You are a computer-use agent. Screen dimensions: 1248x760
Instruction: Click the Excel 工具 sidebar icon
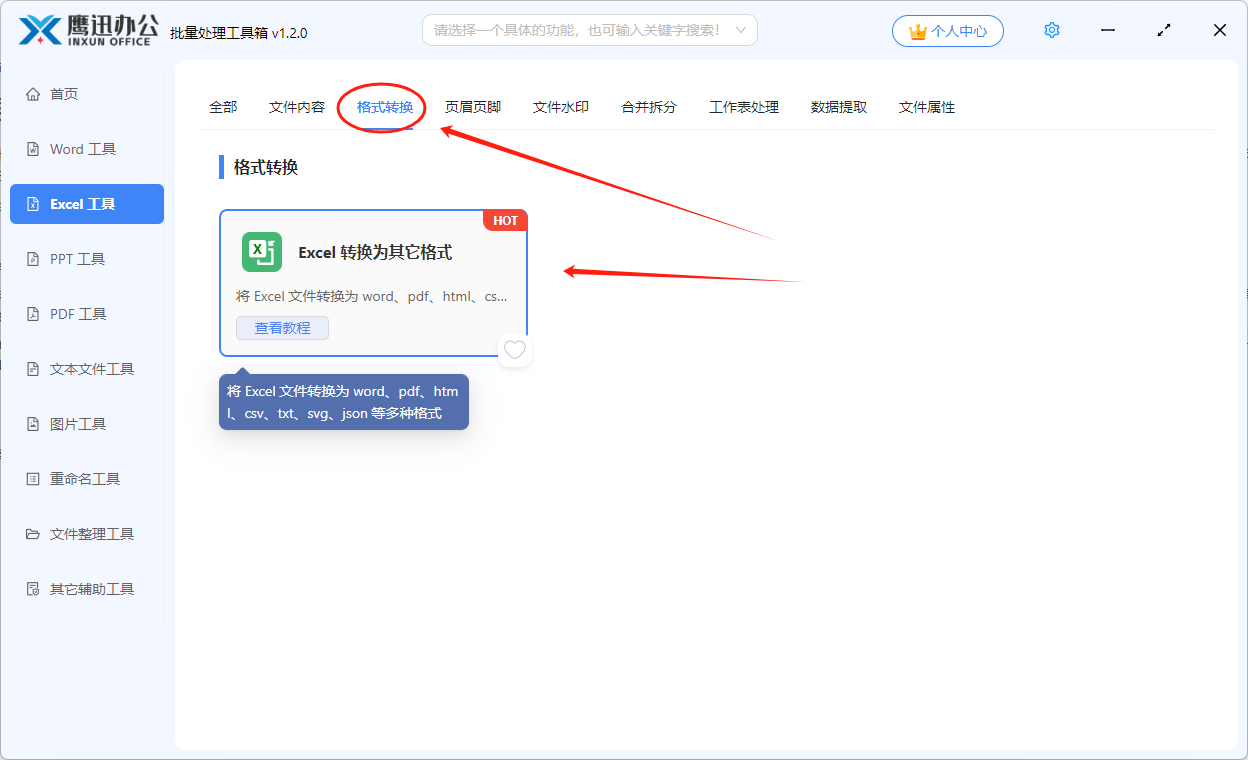33,204
